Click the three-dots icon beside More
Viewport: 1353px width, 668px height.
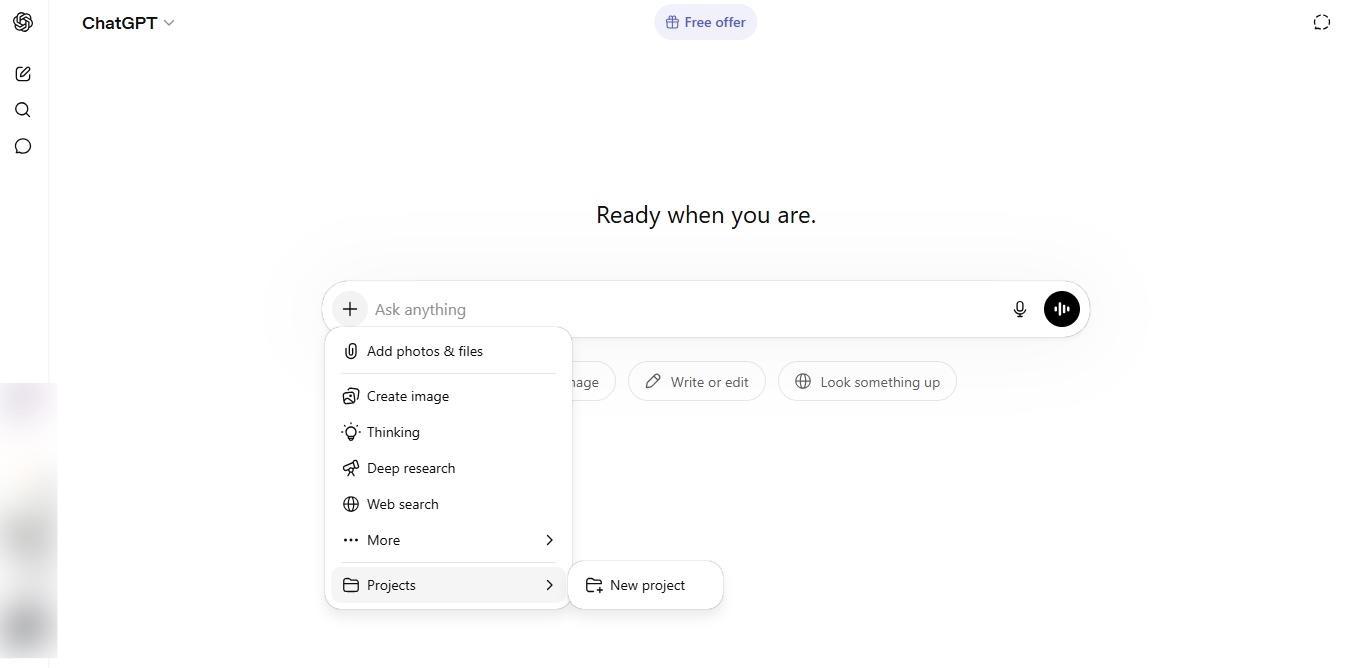coord(351,540)
